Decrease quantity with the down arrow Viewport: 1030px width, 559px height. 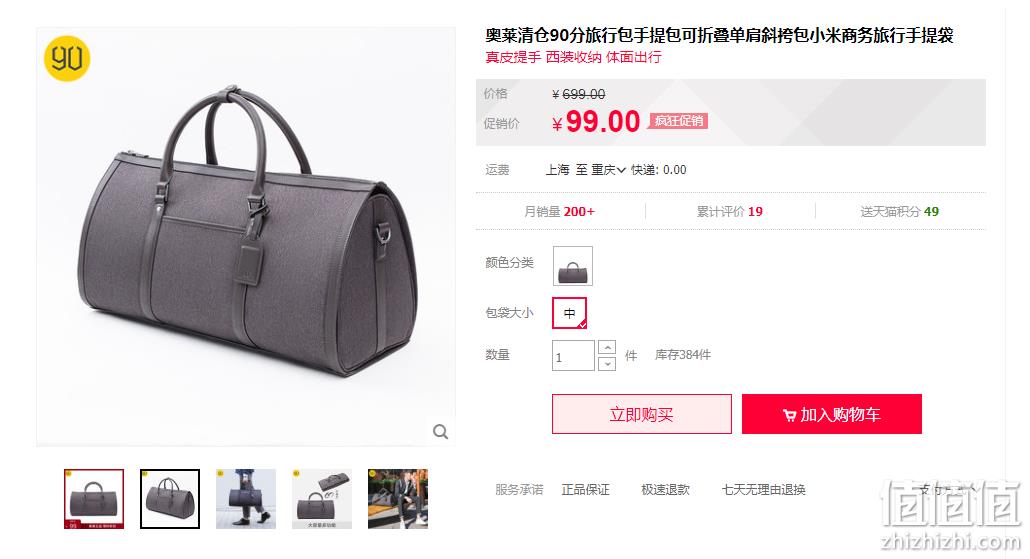608,363
